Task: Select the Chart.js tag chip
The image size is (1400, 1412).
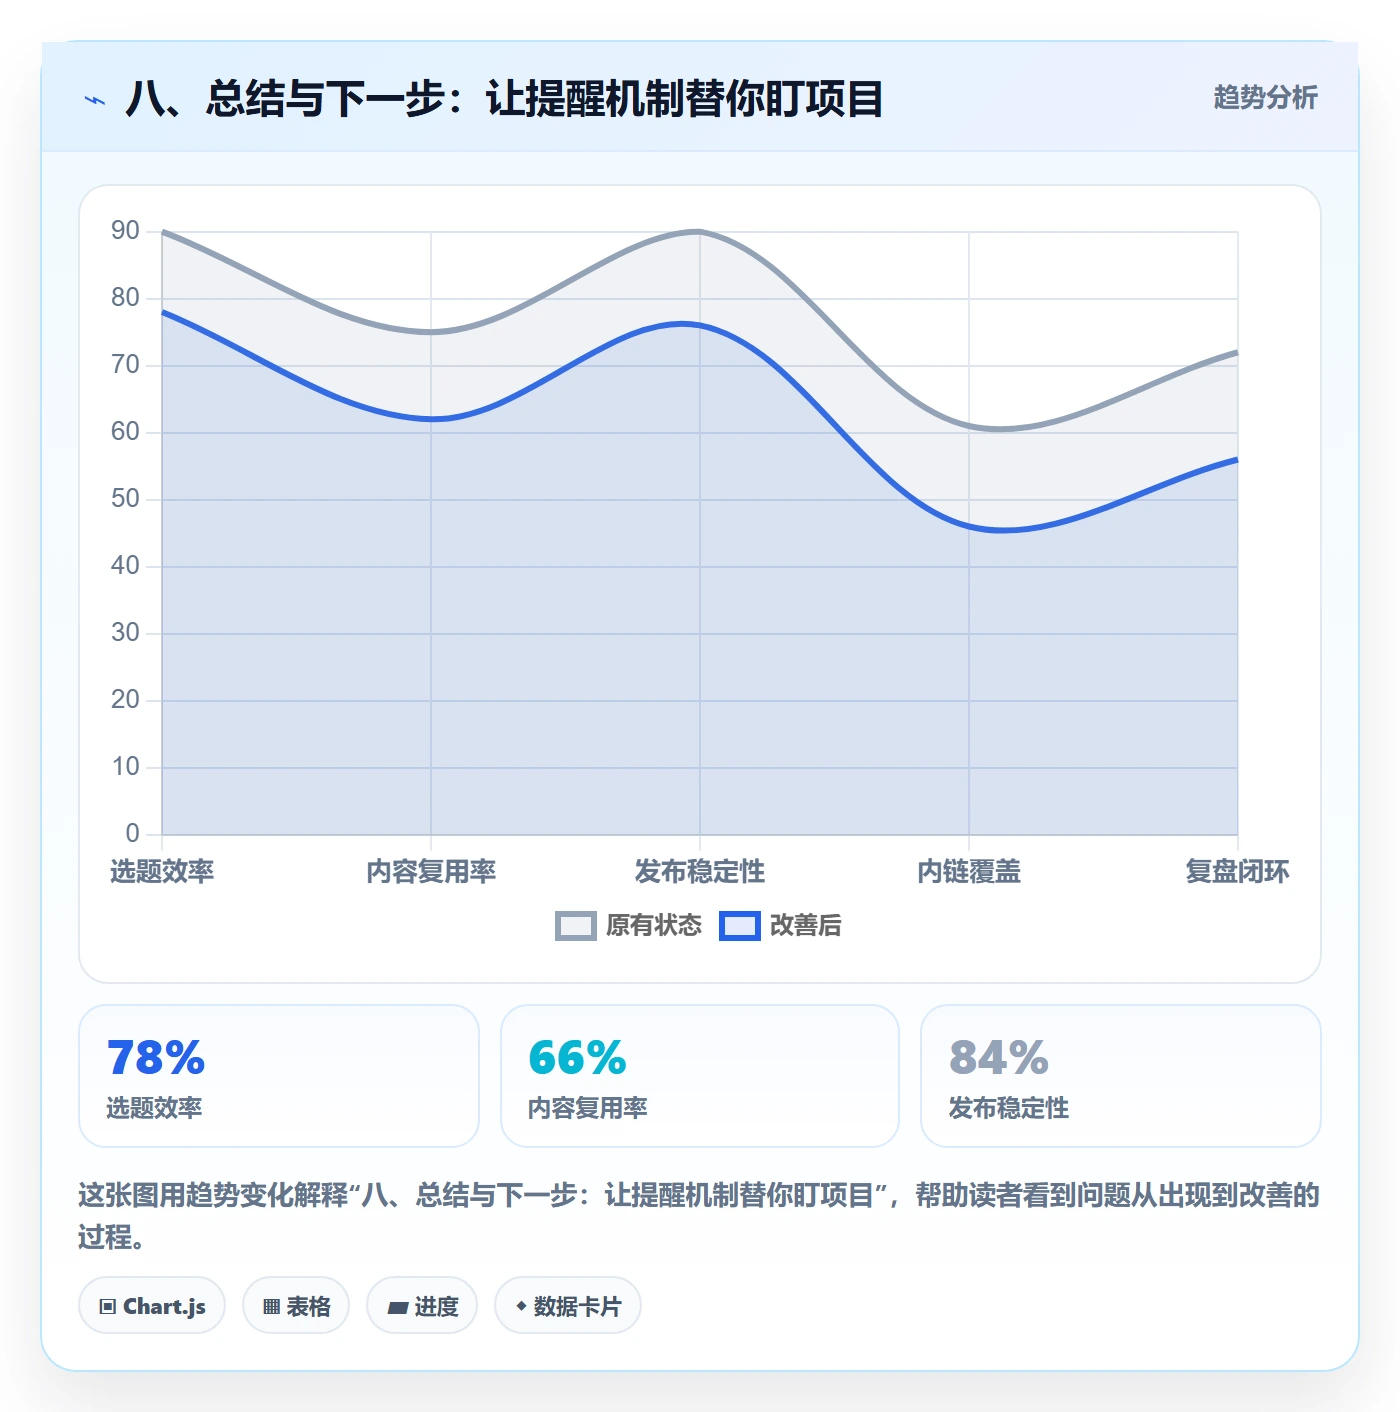Action: coord(152,1306)
